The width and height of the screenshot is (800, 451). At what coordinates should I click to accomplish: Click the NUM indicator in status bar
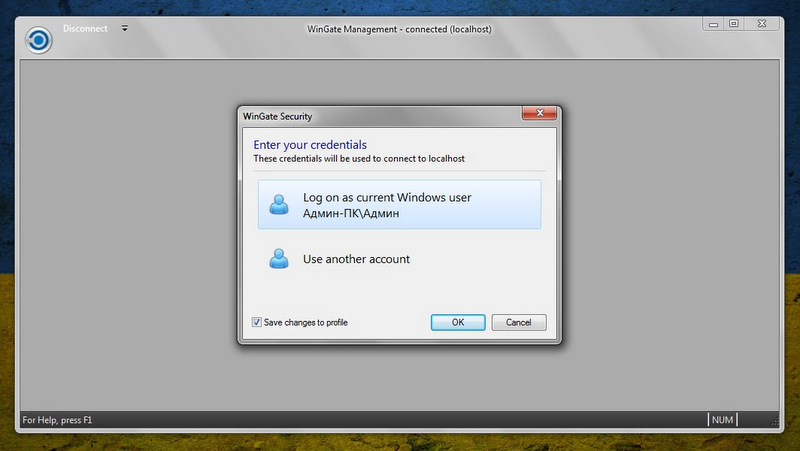pyautogui.click(x=722, y=420)
